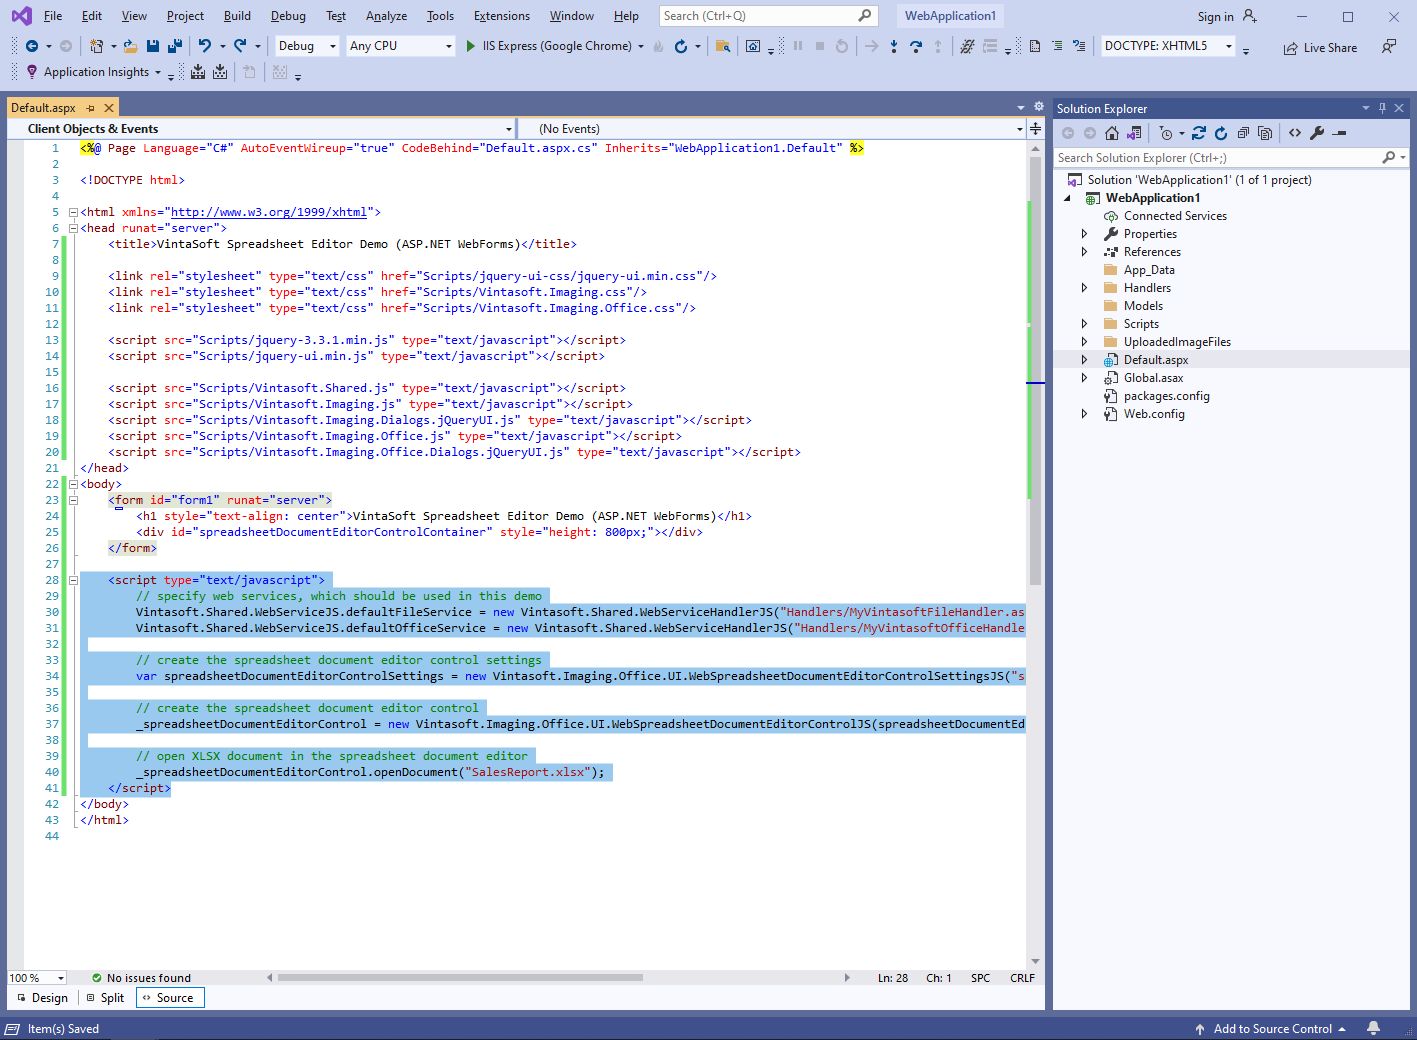Click the Live Share button

[1320, 48]
